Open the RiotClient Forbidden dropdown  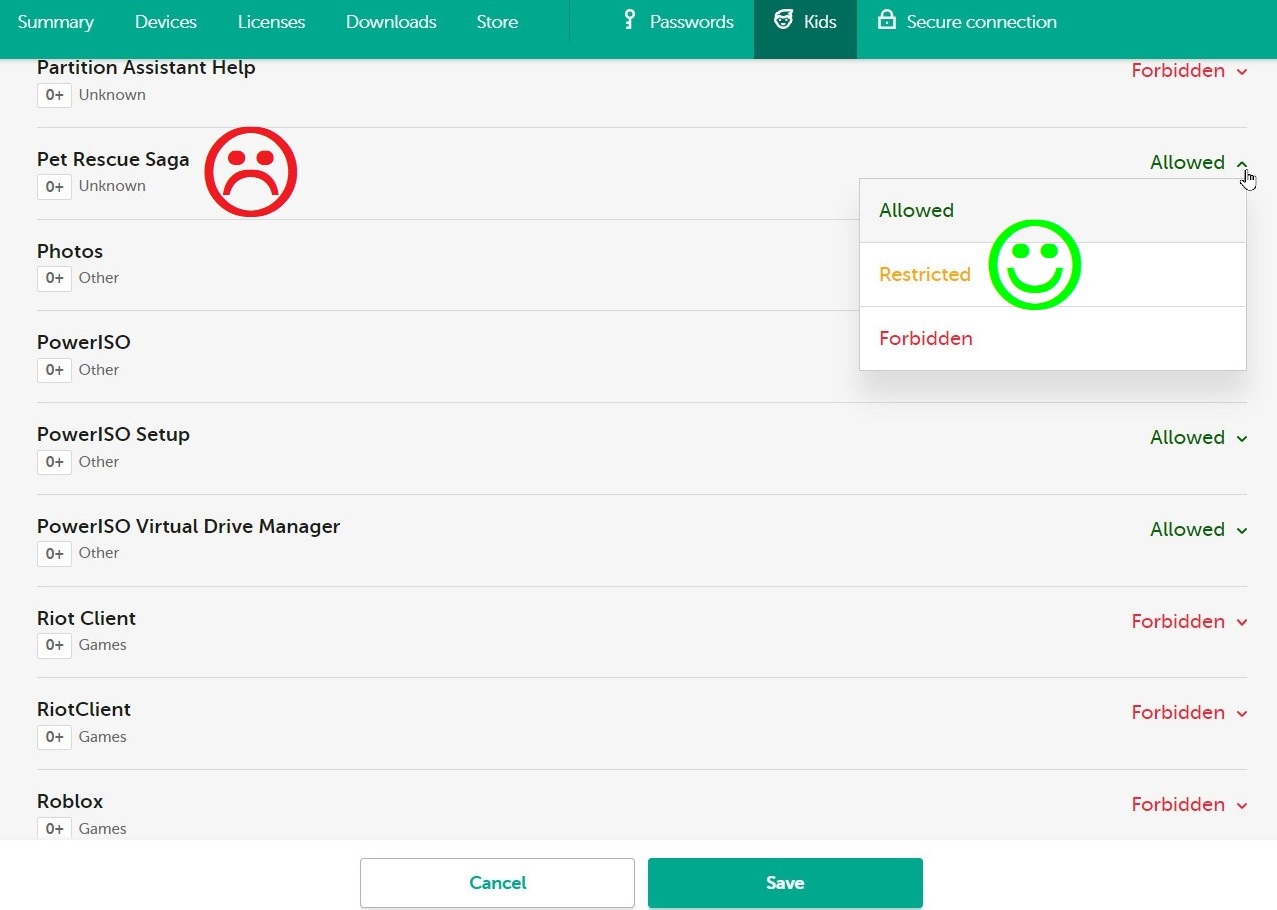[x=1189, y=713]
